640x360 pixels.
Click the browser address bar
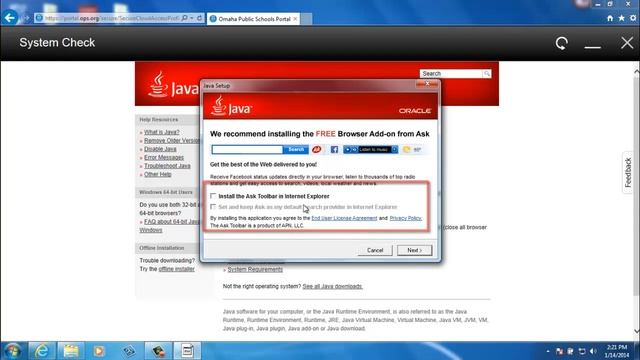pos(111,18)
